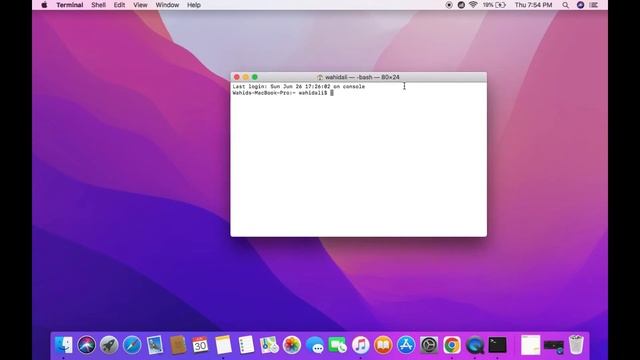Screen dimensions: 640x360
Task: Open FaceTime from the Dock
Action: click(x=338, y=345)
